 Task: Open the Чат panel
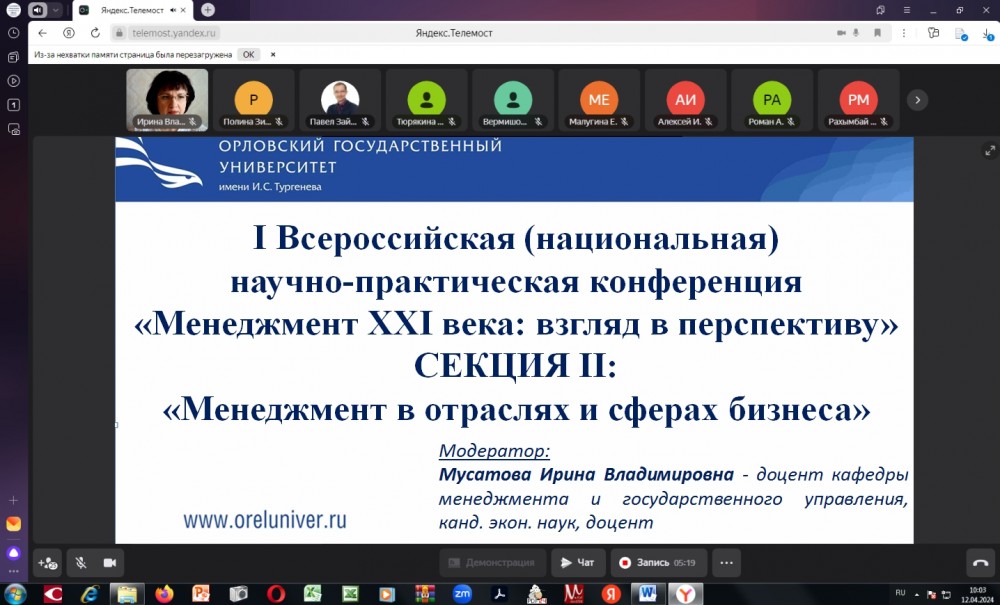[578, 563]
